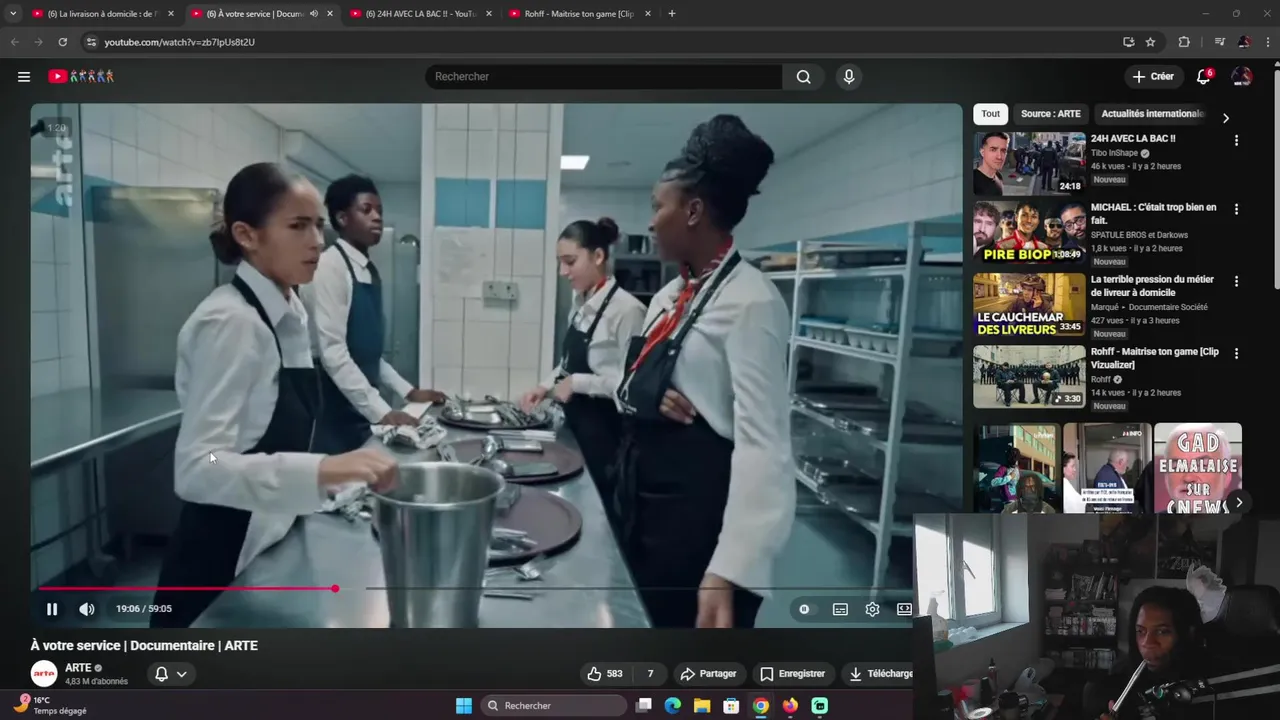Open the tab search dropdown arrow
Viewport: 1280px width, 720px height.
tap(13, 14)
